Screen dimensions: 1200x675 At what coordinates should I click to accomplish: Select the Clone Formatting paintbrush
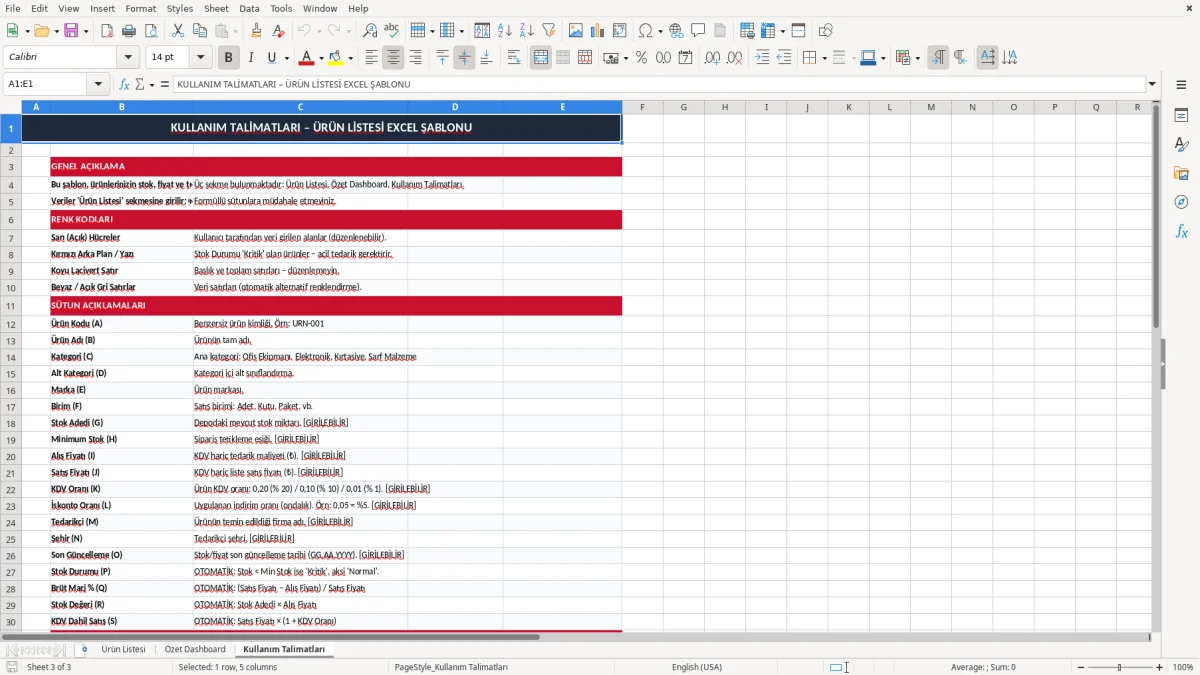[256, 31]
